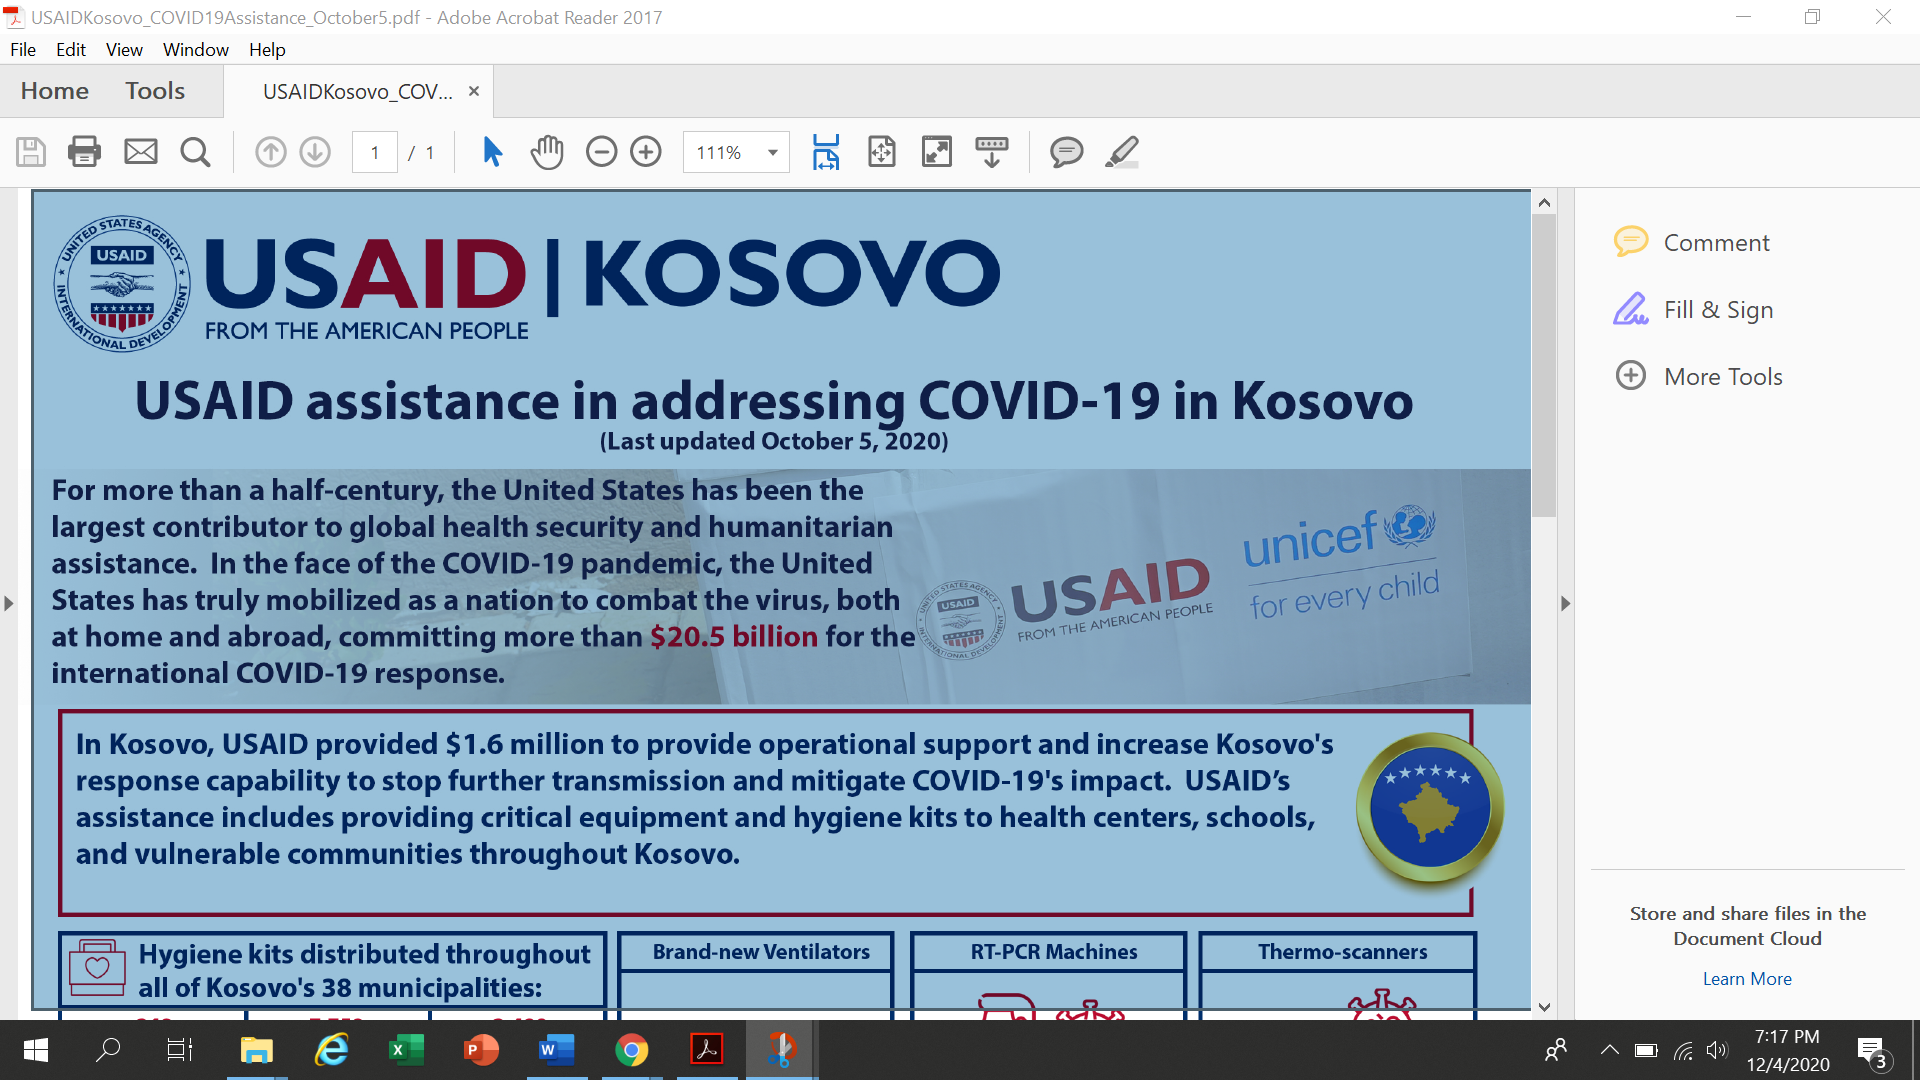Click the RT-PCR Machines heading
The height and width of the screenshot is (1080, 1920).
(x=1054, y=952)
